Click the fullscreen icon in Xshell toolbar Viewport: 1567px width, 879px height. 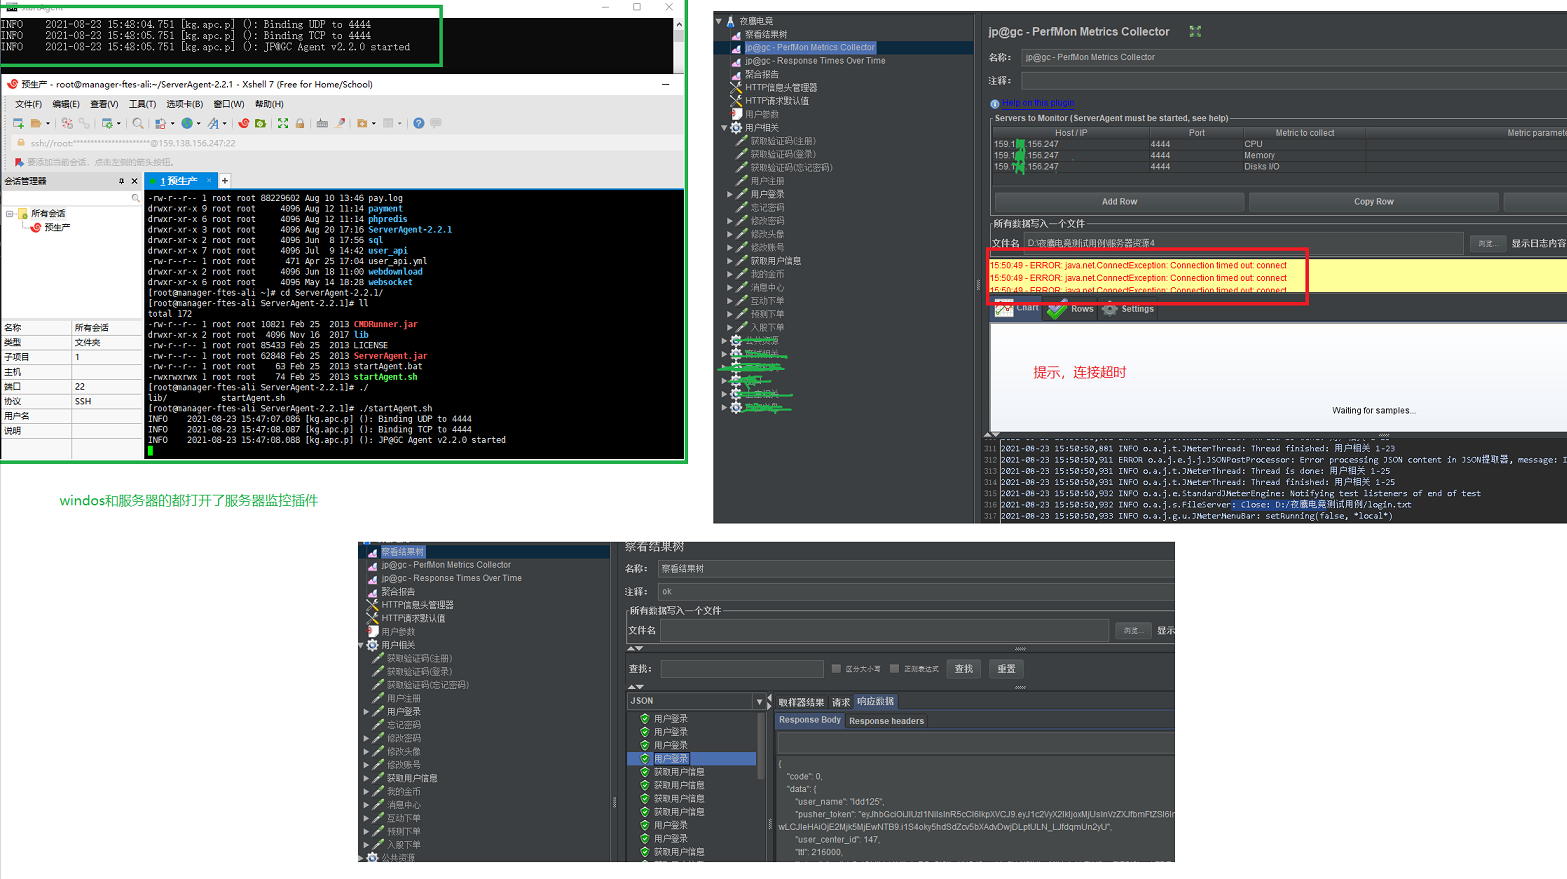point(283,123)
